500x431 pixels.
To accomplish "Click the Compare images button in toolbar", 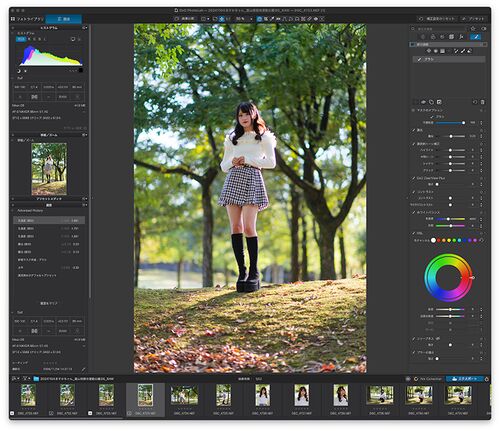I will coord(185,19).
